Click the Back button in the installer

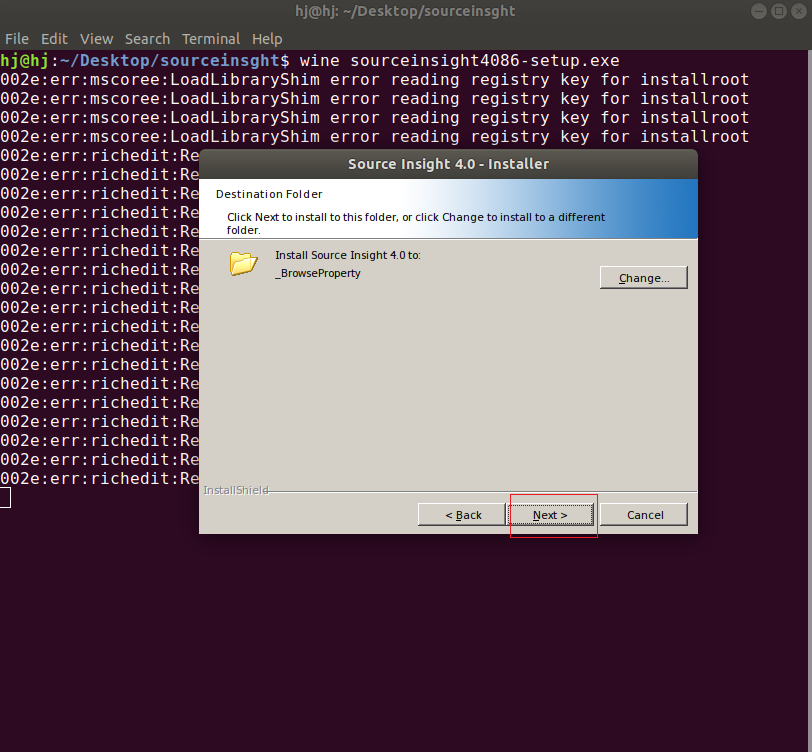click(461, 514)
